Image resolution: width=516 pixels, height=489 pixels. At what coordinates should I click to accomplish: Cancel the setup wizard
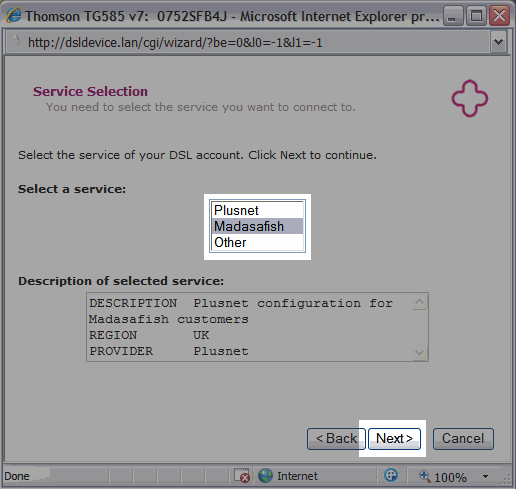(463, 439)
